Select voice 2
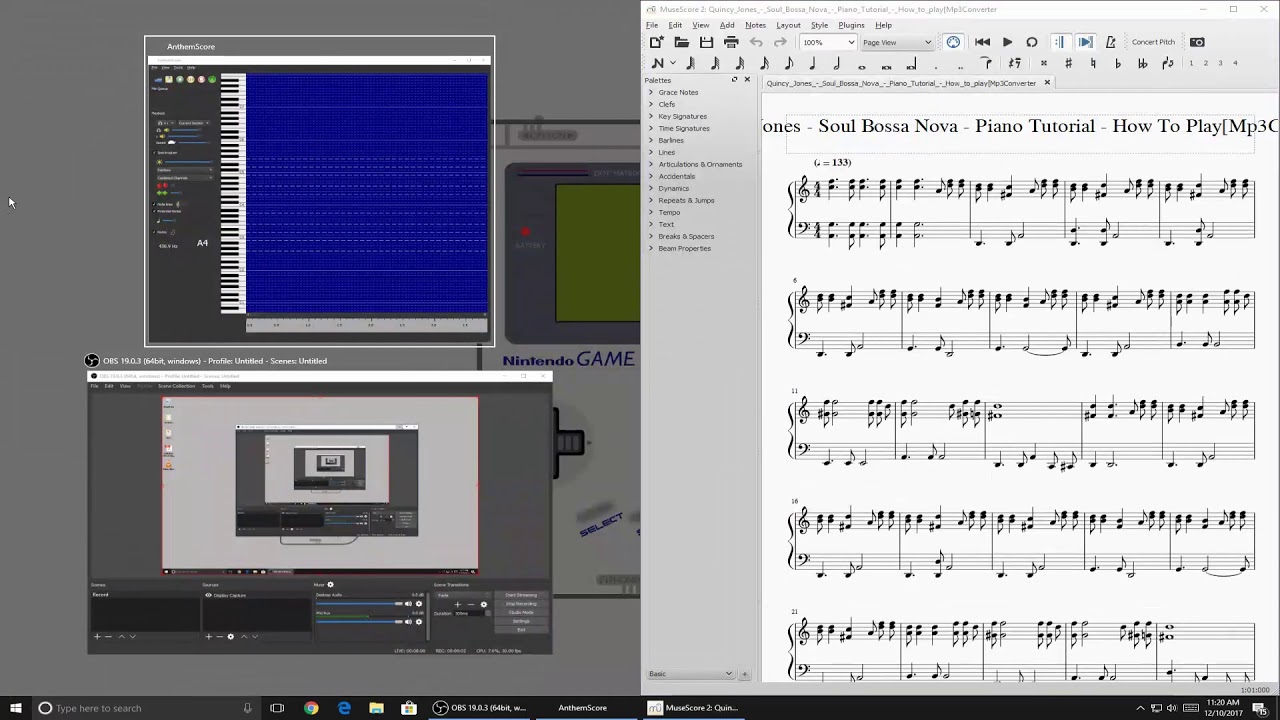Screen dimensions: 1280x720 click(1206, 63)
